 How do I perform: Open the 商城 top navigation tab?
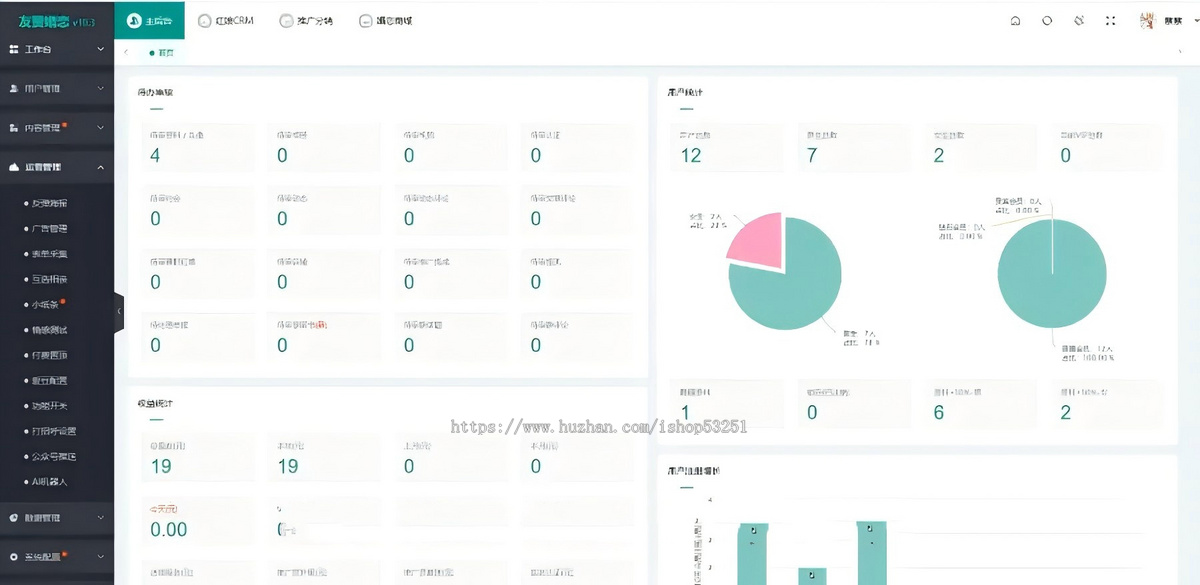(x=386, y=20)
